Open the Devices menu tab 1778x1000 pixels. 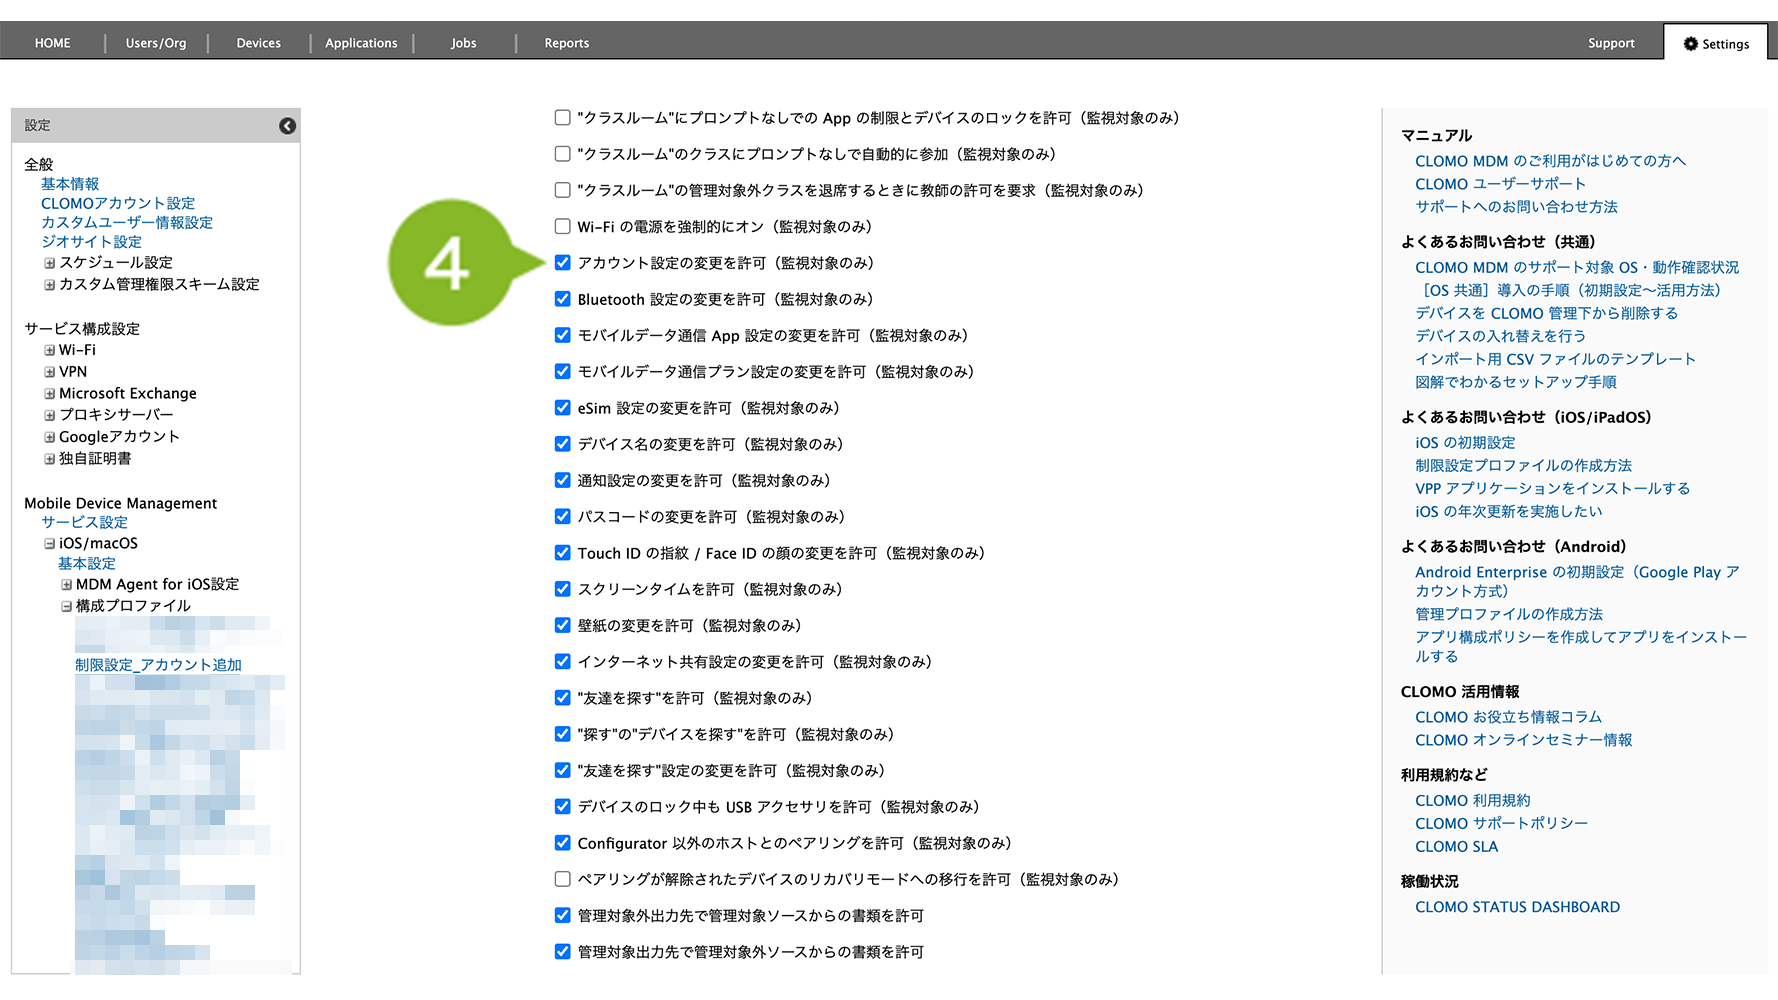pyautogui.click(x=258, y=43)
